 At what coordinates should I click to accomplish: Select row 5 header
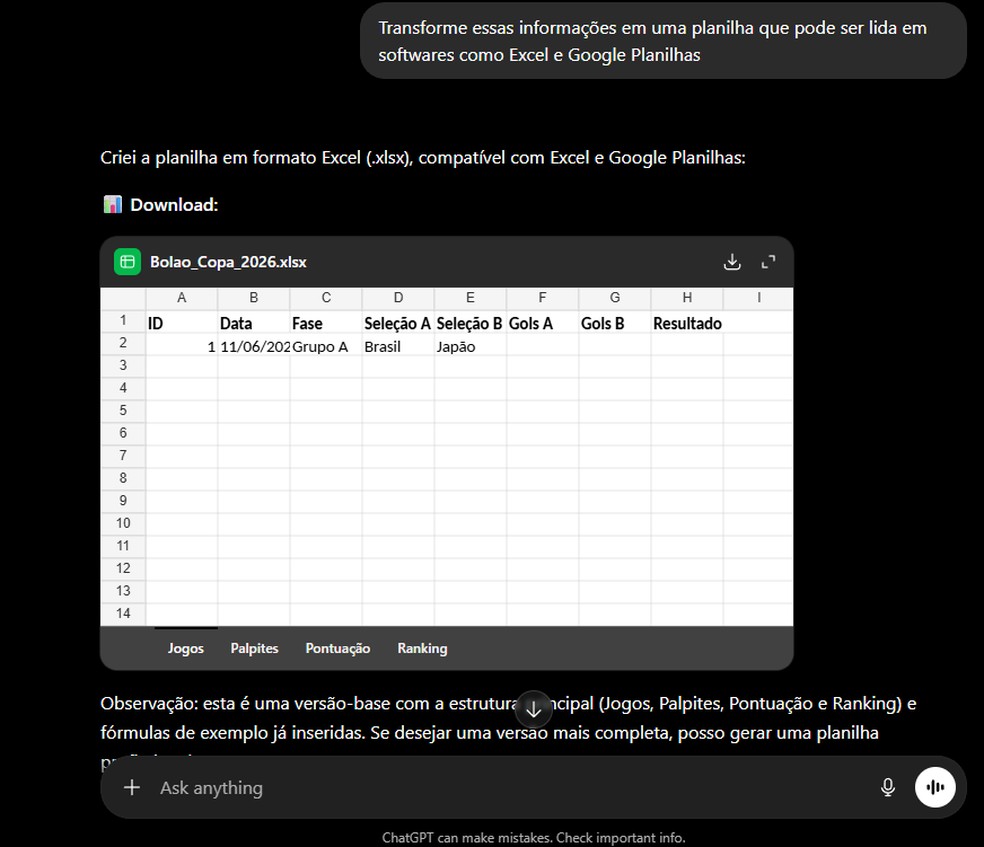(x=123, y=411)
